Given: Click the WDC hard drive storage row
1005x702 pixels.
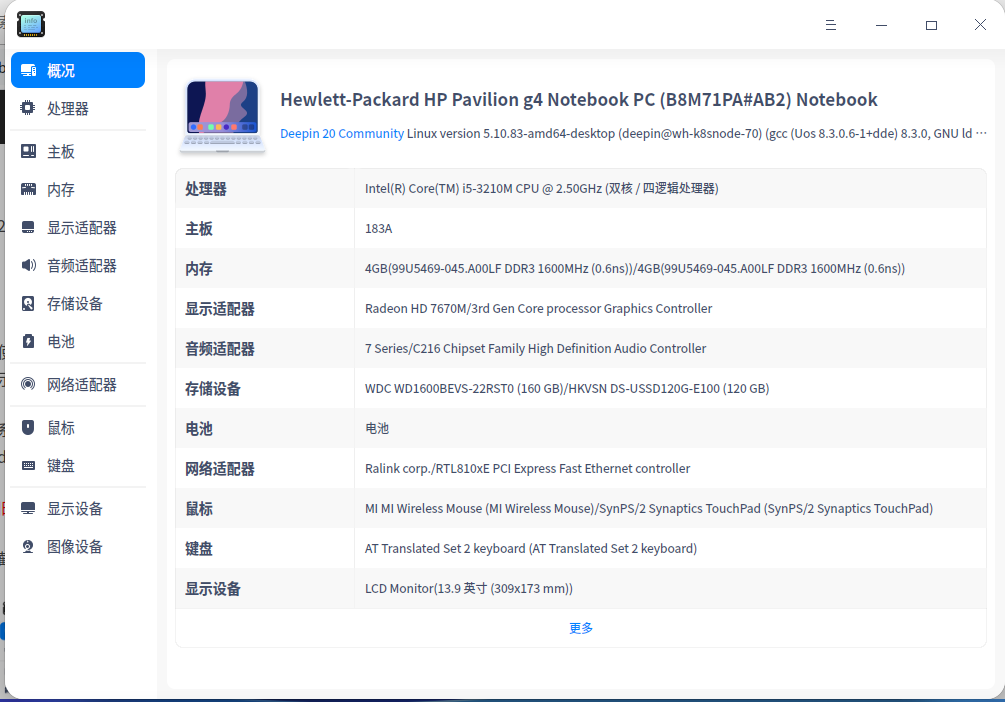Looking at the screenshot, I should click(x=580, y=388).
